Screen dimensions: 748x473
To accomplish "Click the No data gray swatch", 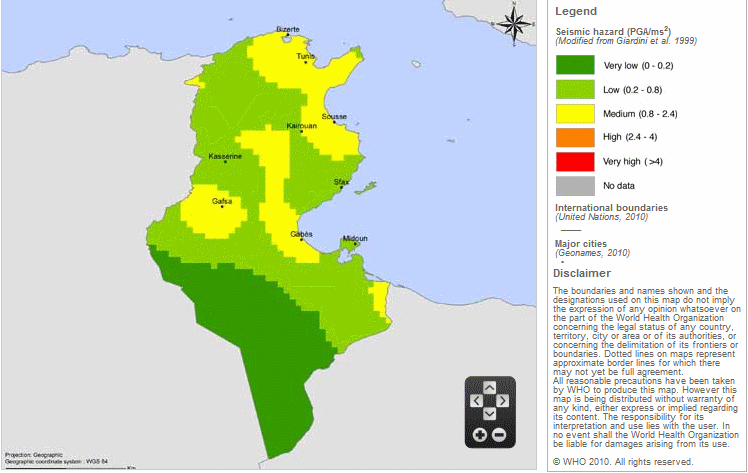I will tap(575, 186).
